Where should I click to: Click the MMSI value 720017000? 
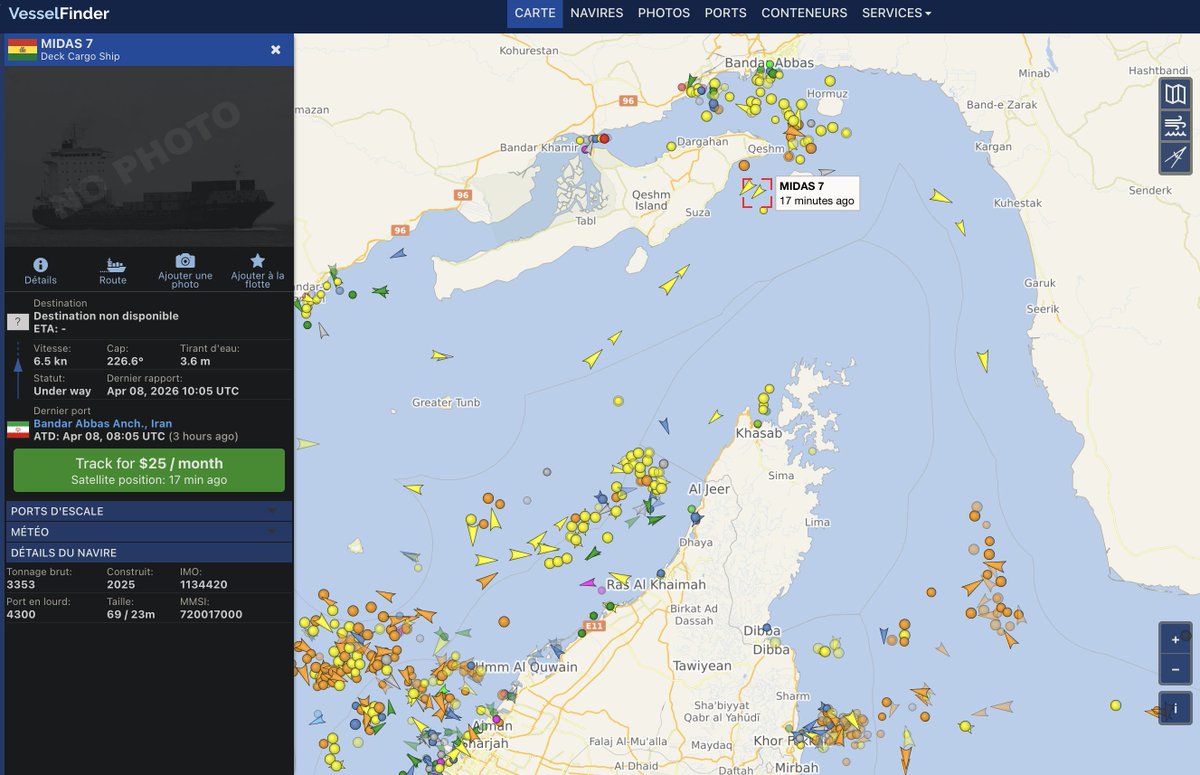click(211, 614)
